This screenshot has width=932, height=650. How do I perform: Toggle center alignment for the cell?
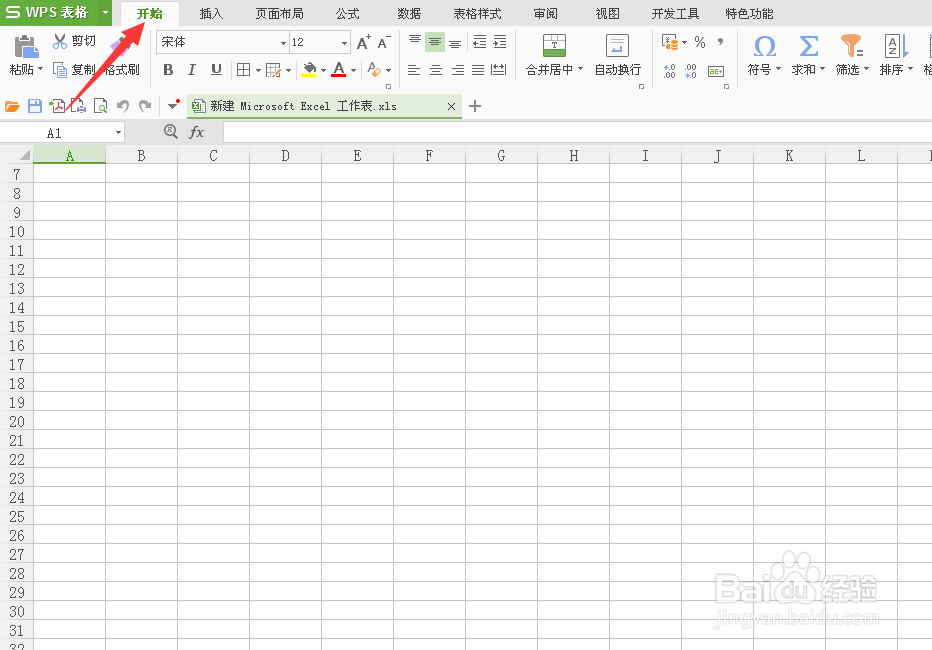[x=434, y=70]
